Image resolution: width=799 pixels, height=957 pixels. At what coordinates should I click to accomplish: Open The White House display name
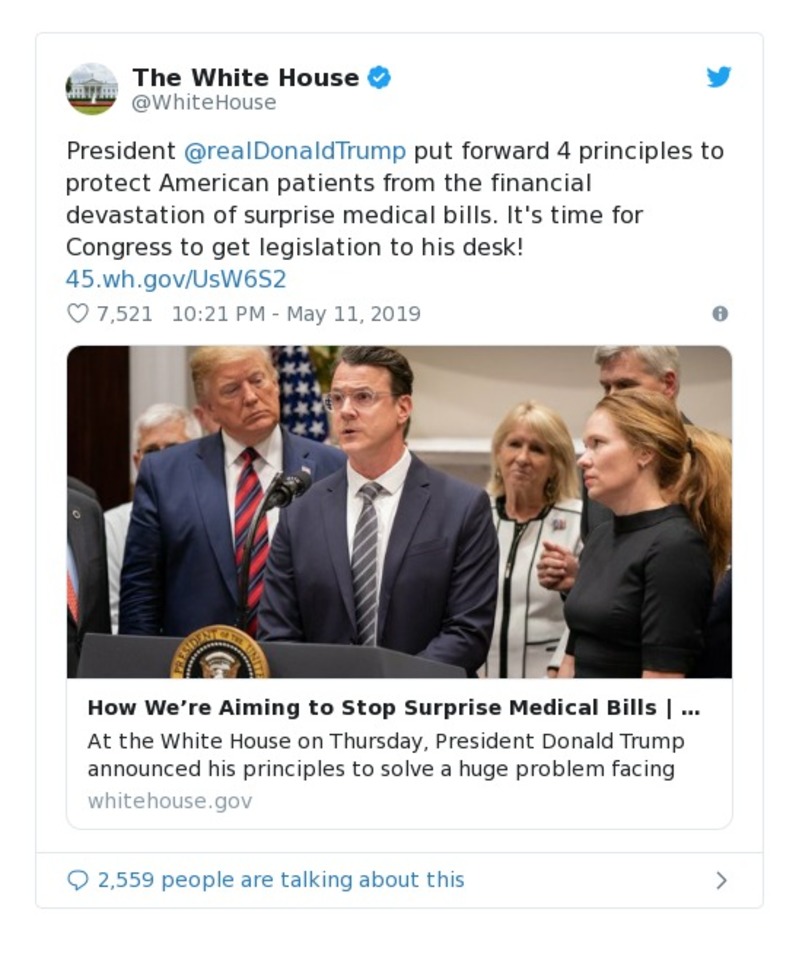click(245, 77)
